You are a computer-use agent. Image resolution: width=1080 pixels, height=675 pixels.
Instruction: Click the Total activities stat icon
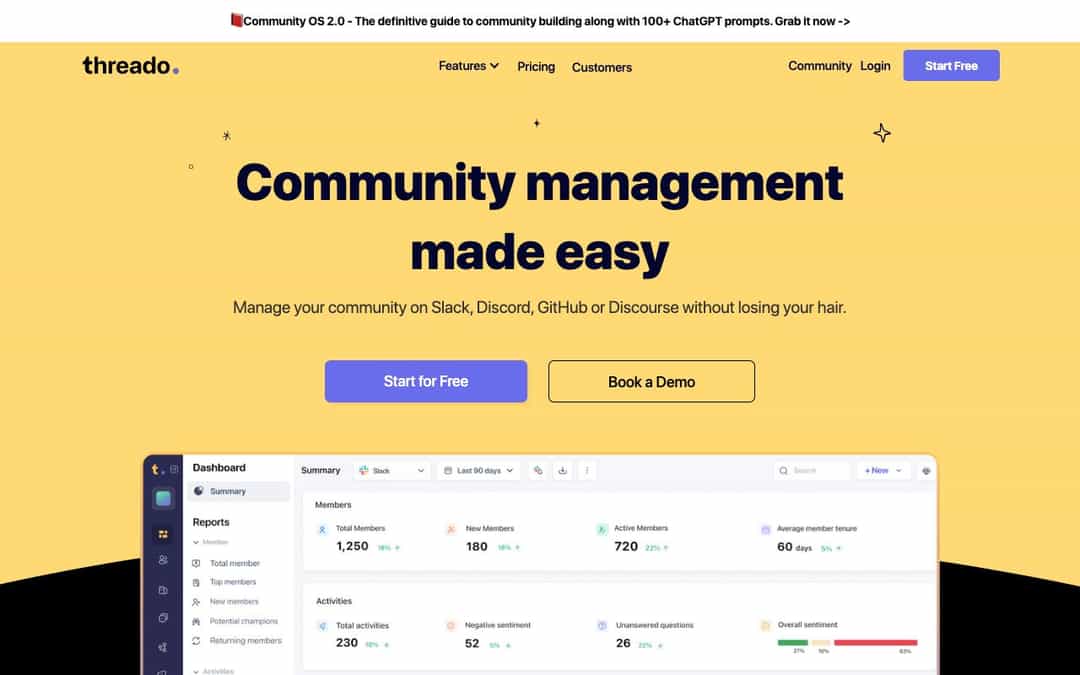tap(322, 626)
